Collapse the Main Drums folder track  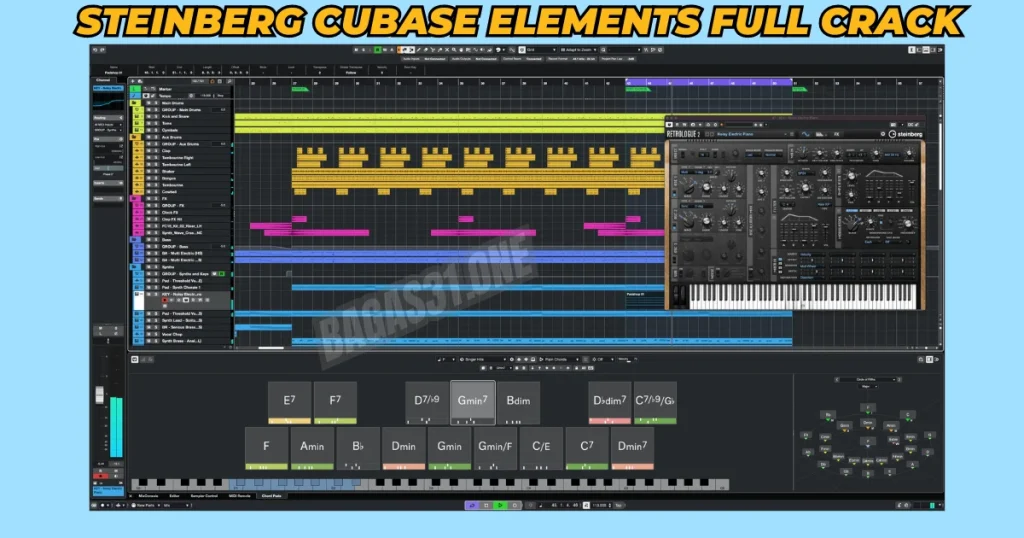coord(134,103)
